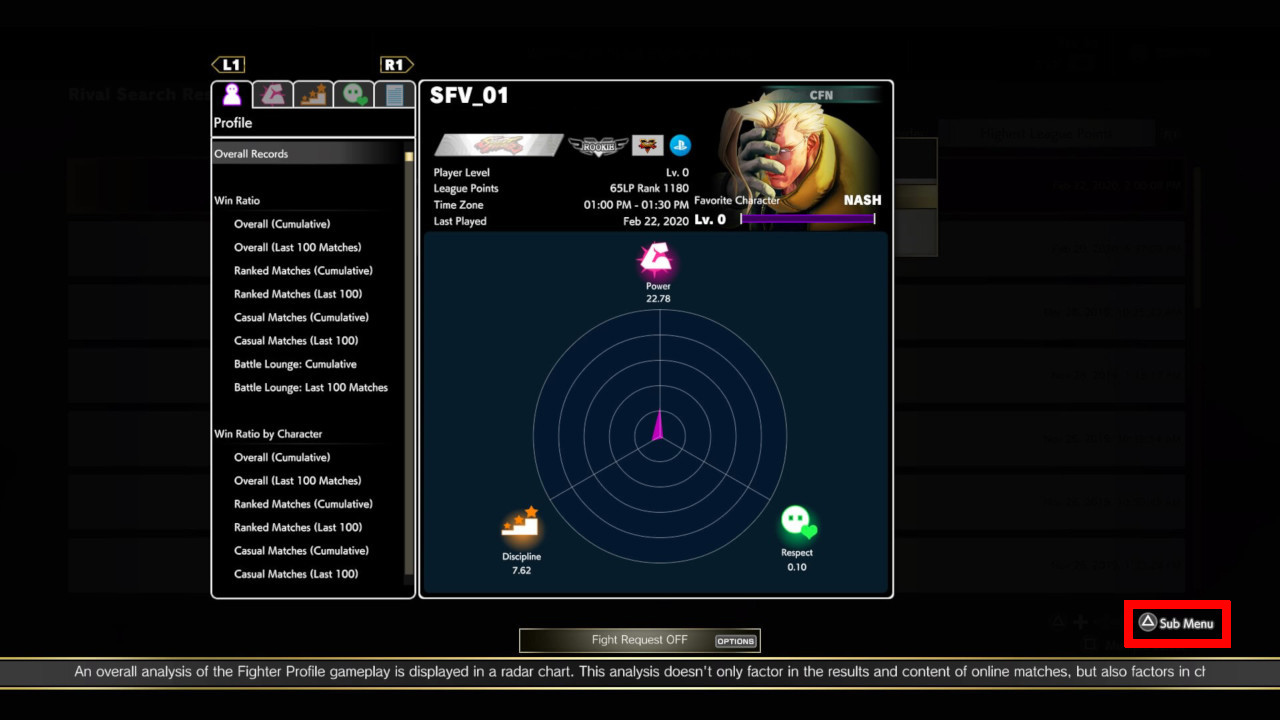
Task: Open Win Ratio Overall (Last 100 Matches)
Action: [298, 247]
